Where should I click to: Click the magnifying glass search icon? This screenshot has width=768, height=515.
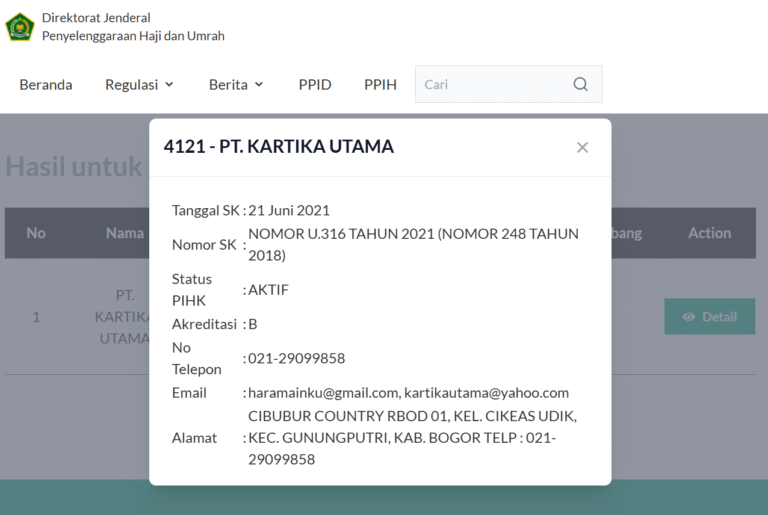(580, 85)
